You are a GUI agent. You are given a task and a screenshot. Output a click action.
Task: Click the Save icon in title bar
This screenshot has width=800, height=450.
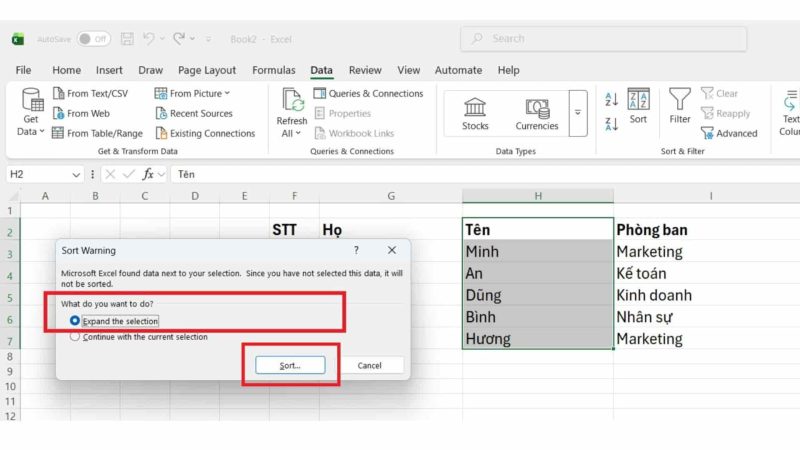tap(127, 39)
